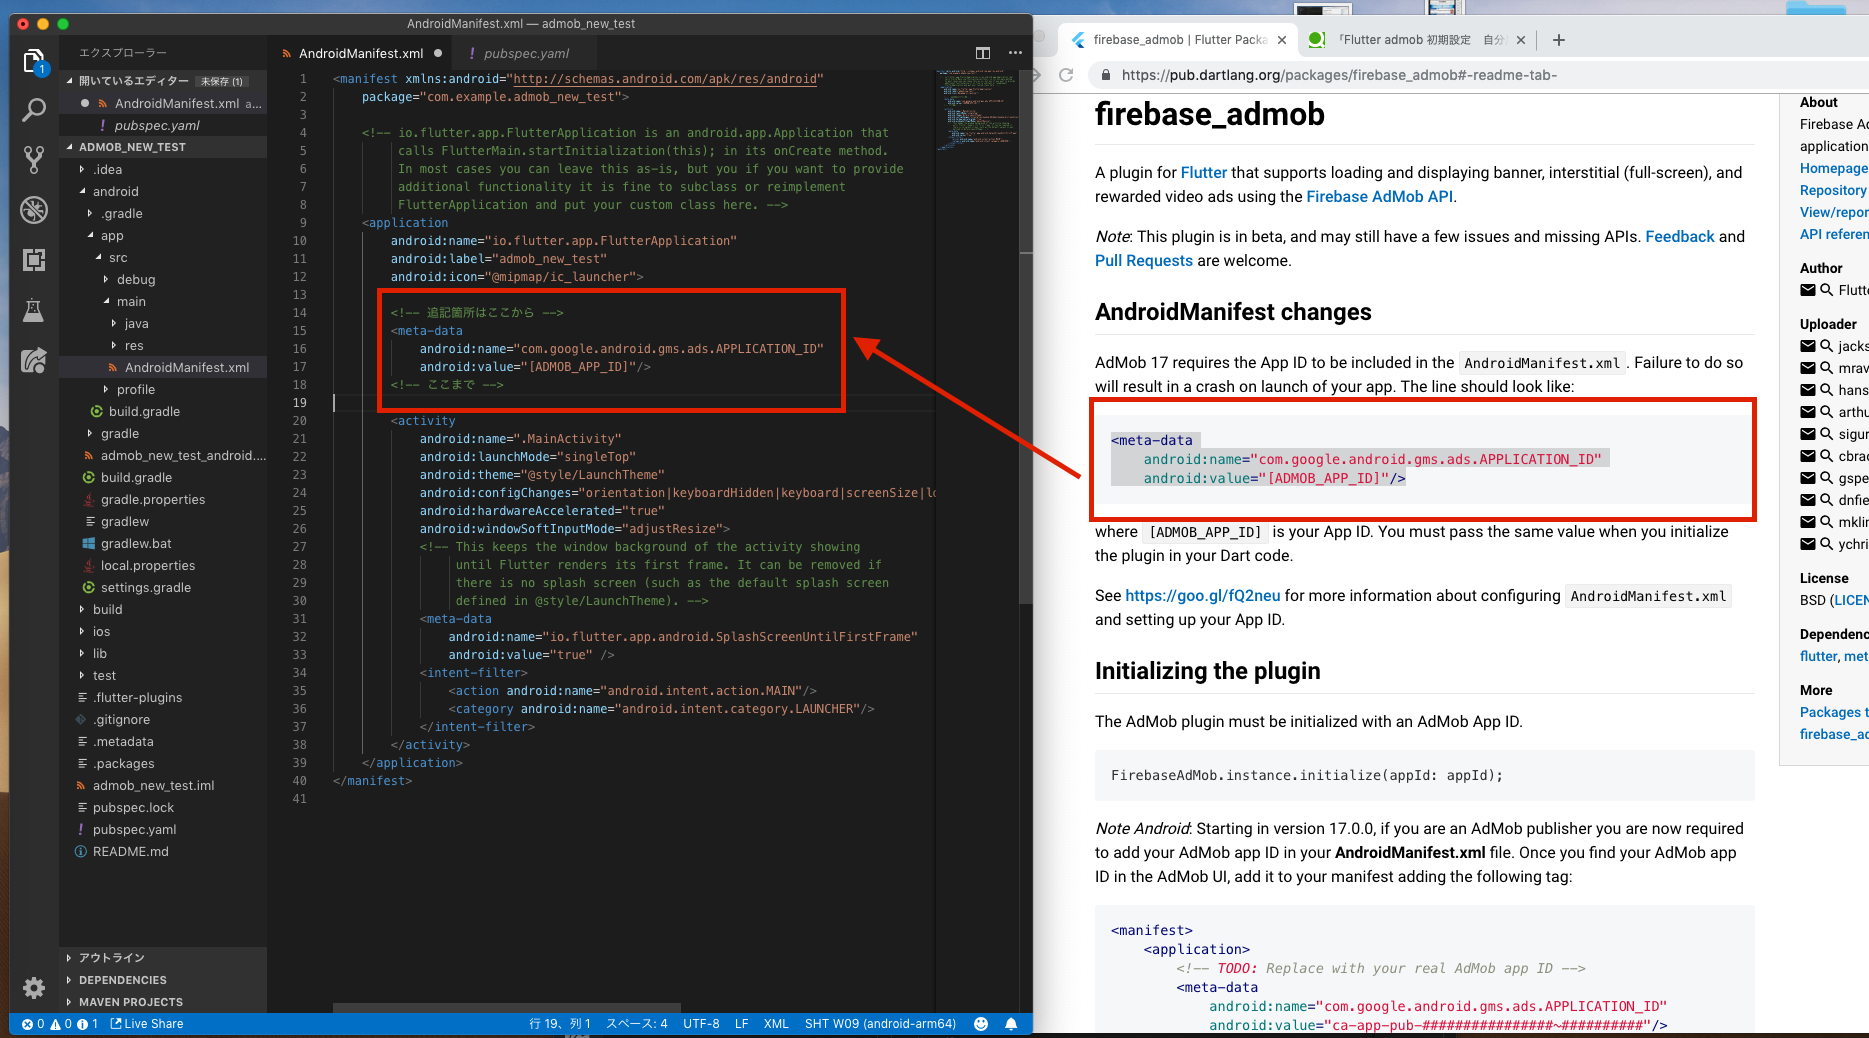The height and width of the screenshot is (1038, 1869).
Task: Follow the Pull Requests link
Action: pos(1143,261)
